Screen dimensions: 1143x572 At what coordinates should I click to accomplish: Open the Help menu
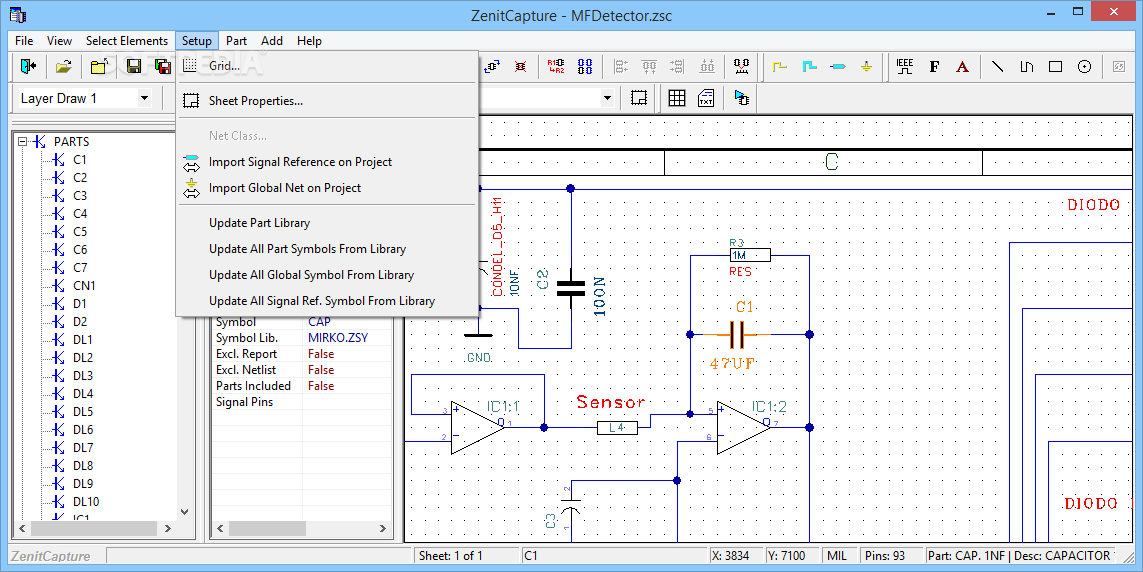point(309,41)
